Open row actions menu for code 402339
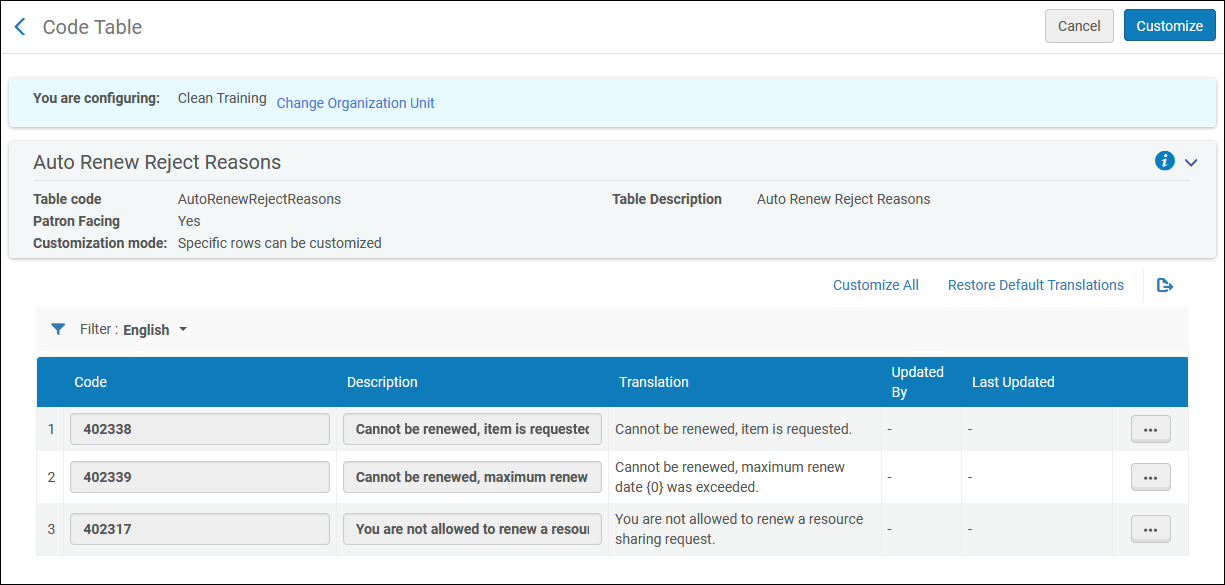 click(1150, 477)
